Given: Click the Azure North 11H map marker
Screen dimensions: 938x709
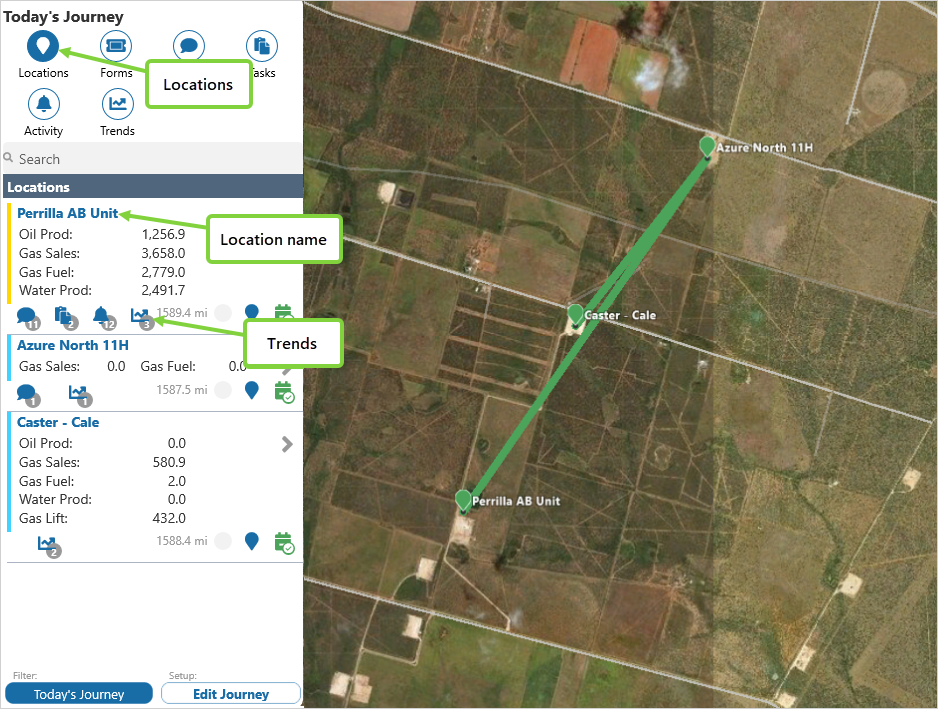Looking at the screenshot, I should tap(707, 147).
